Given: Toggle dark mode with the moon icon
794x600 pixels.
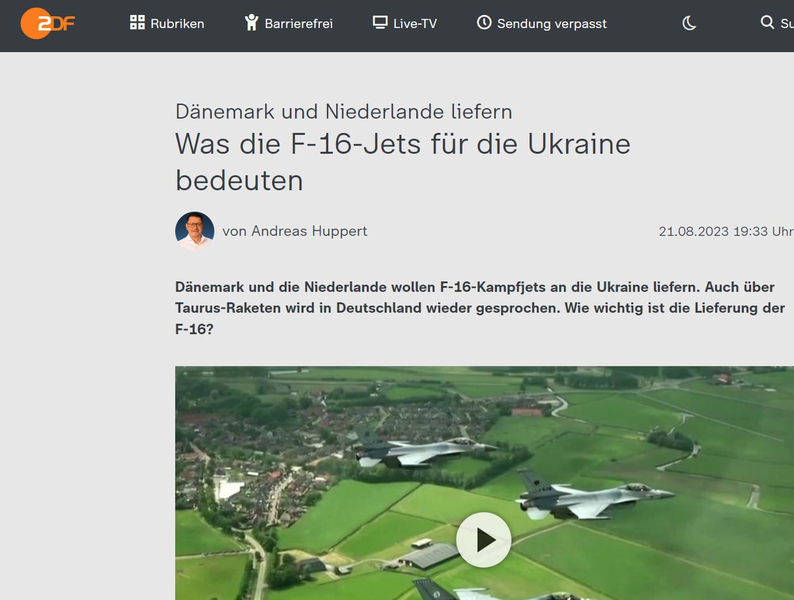Looking at the screenshot, I should 689,23.
